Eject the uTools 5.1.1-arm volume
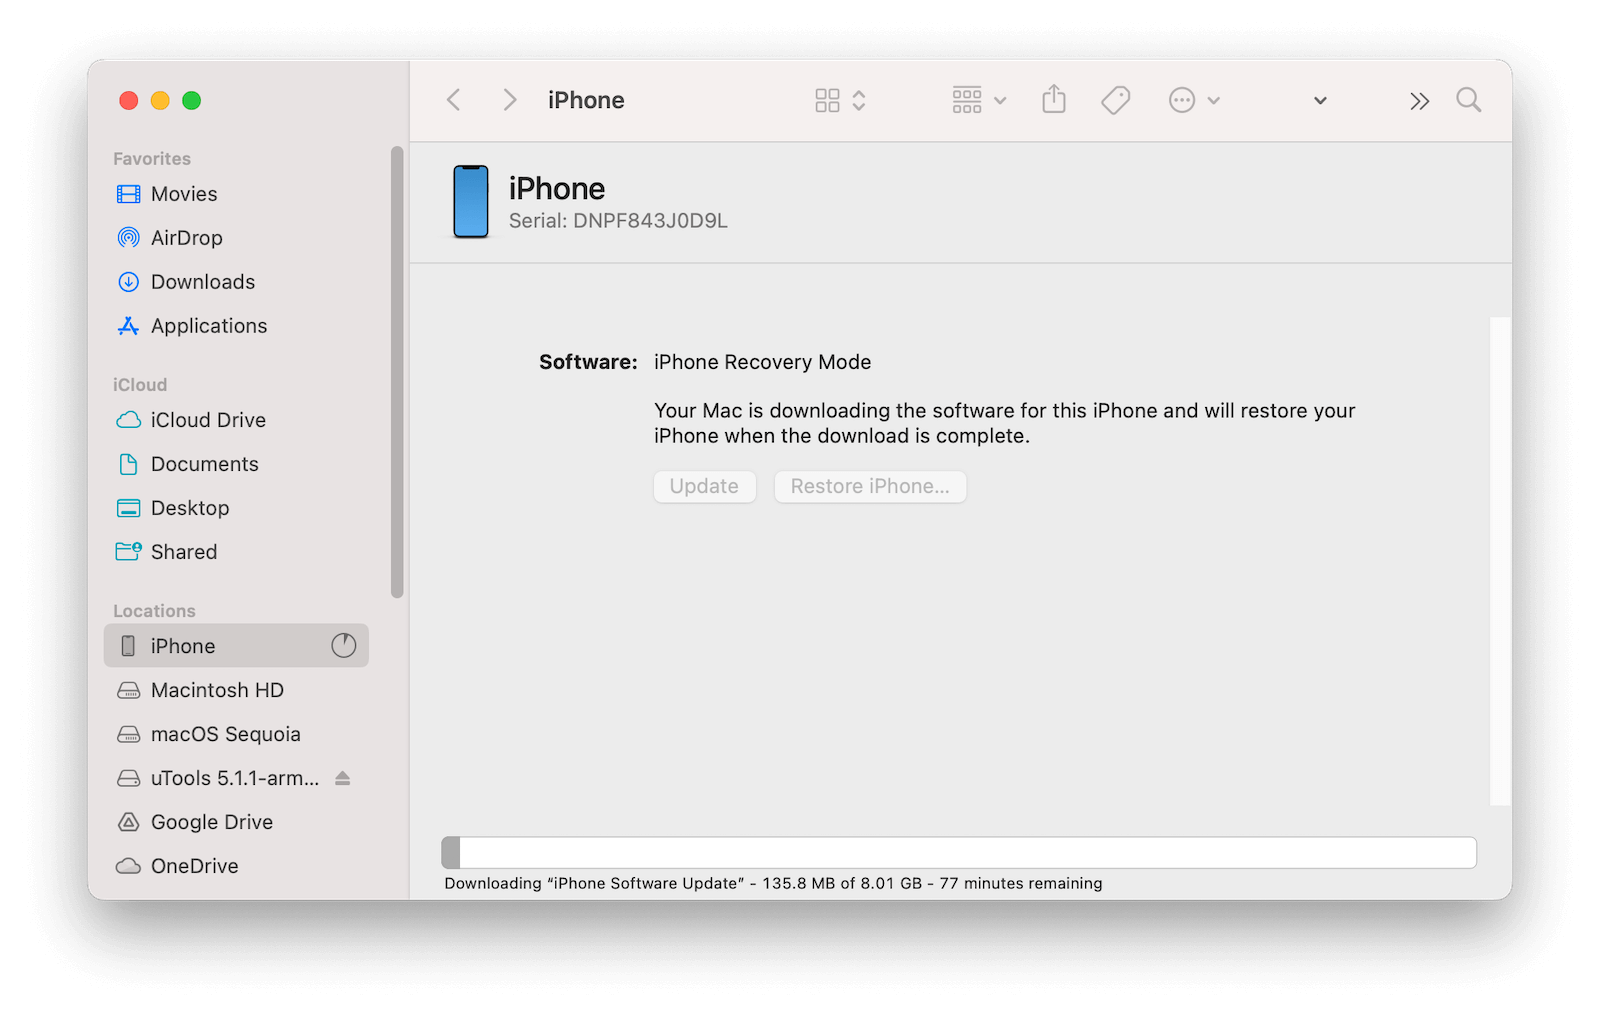The width and height of the screenshot is (1600, 1016). 343,778
